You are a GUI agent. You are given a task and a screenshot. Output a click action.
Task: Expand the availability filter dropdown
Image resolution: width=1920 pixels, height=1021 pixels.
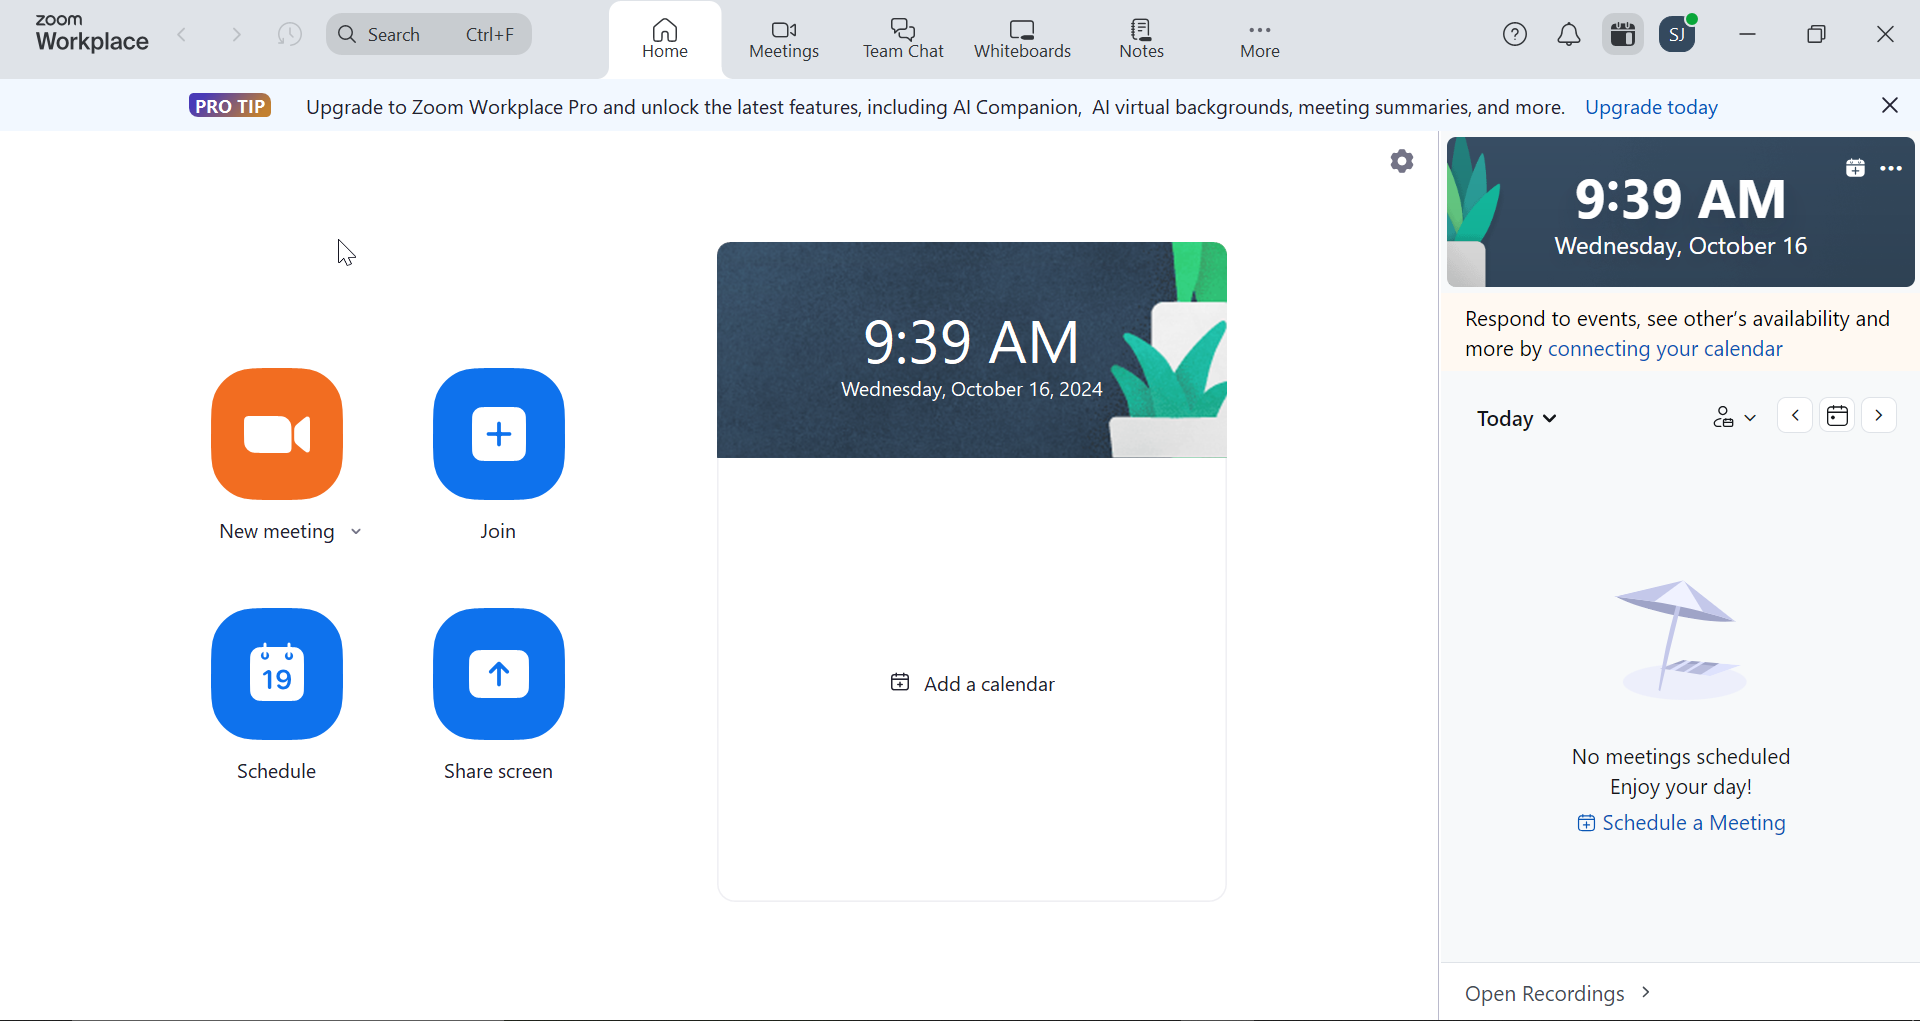pyautogui.click(x=1734, y=417)
